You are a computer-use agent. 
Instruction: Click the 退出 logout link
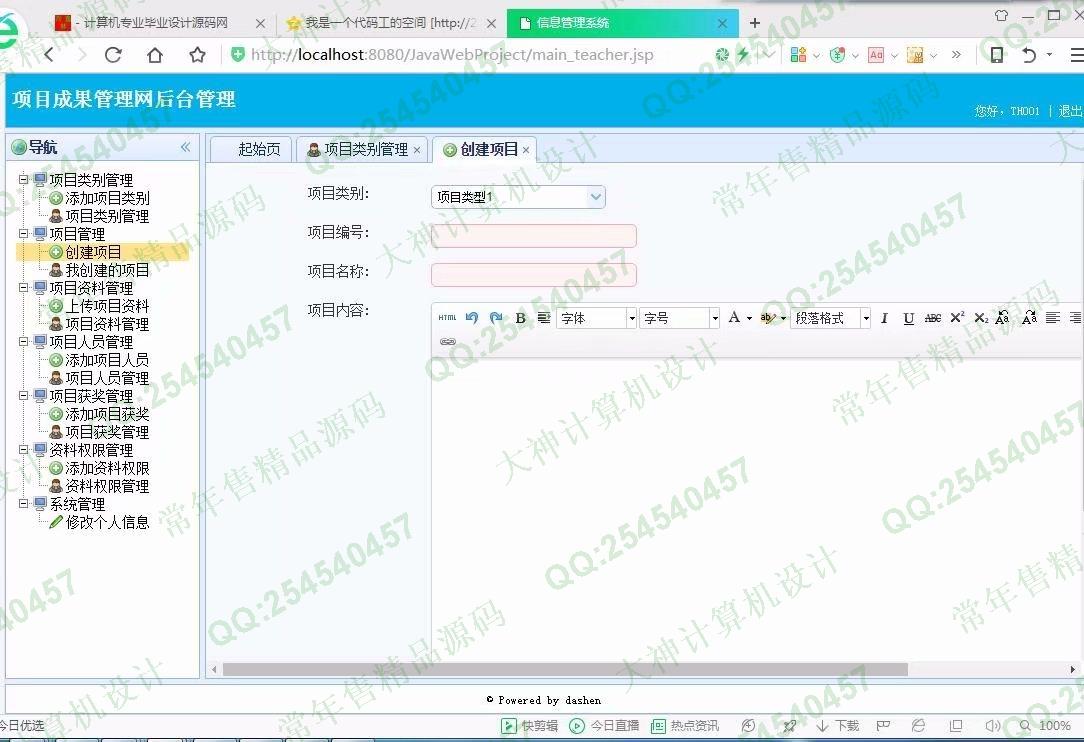click(x=1070, y=111)
